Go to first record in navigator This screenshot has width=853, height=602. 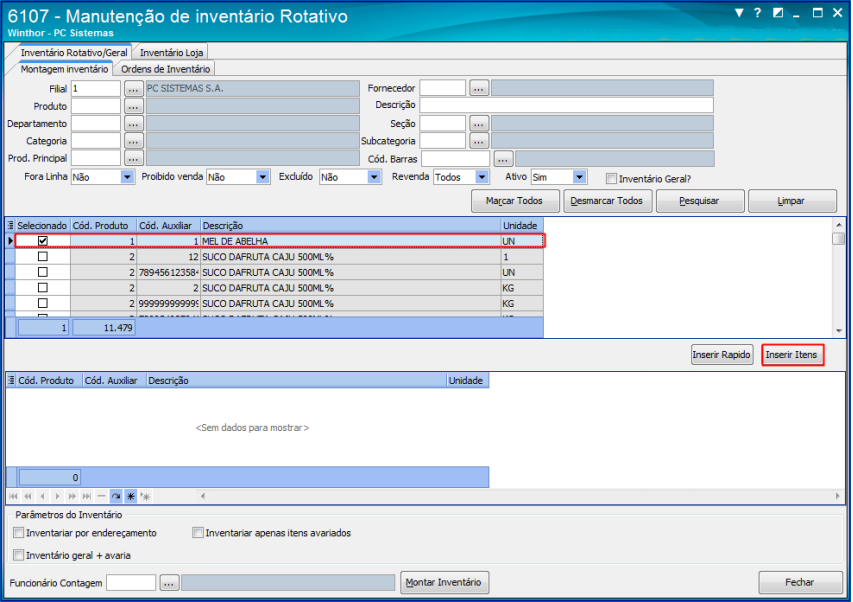(13, 496)
